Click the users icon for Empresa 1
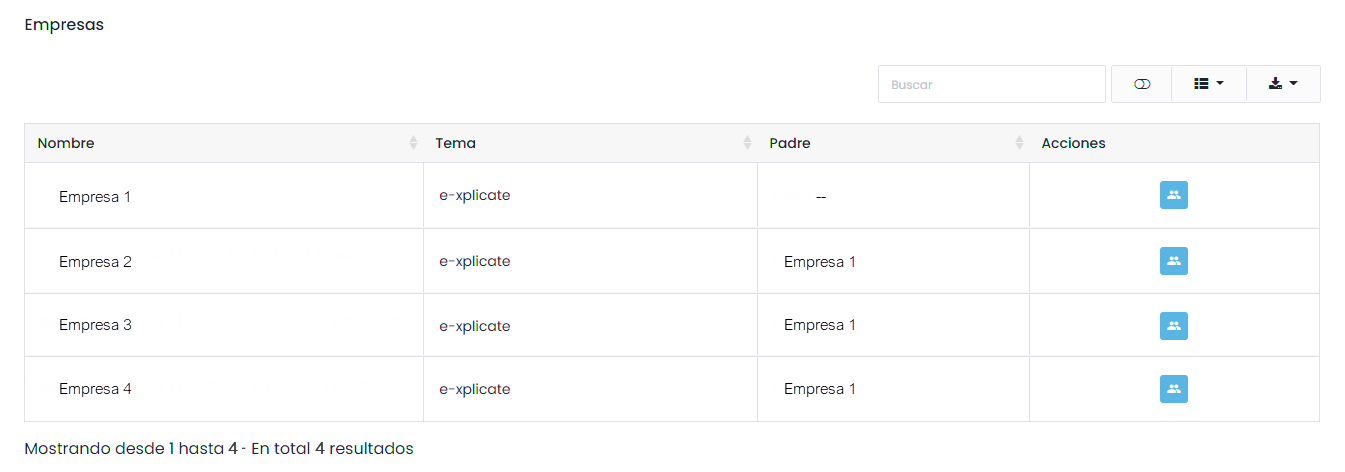 [1173, 195]
